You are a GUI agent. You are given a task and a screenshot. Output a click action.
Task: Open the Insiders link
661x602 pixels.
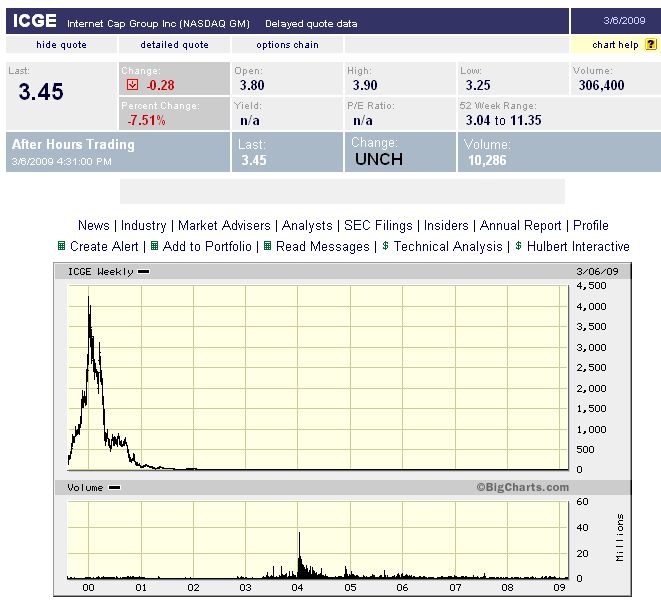click(x=446, y=226)
